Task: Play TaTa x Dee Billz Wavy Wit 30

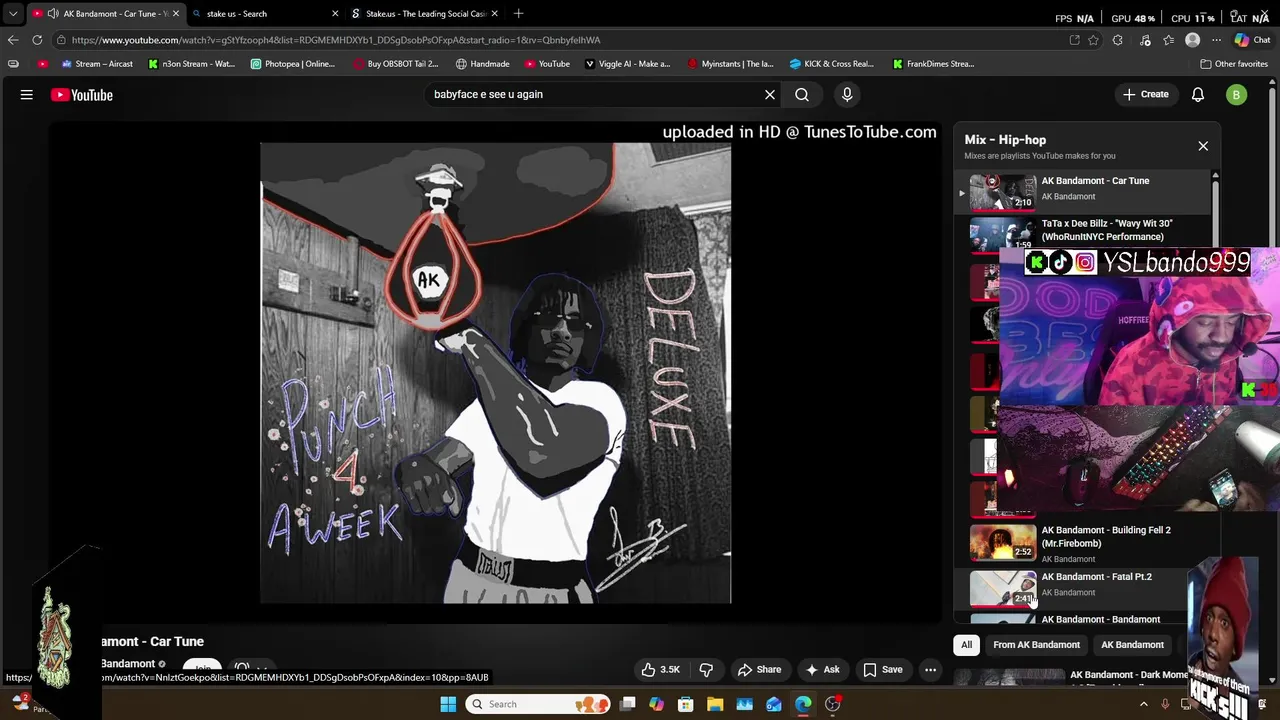Action: point(1083,233)
